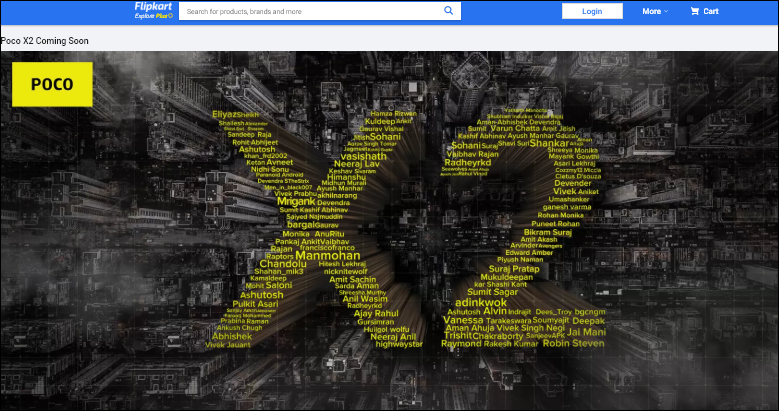Click the name Shankar in the banner
Viewport: 779px width, 411px height.
point(549,143)
